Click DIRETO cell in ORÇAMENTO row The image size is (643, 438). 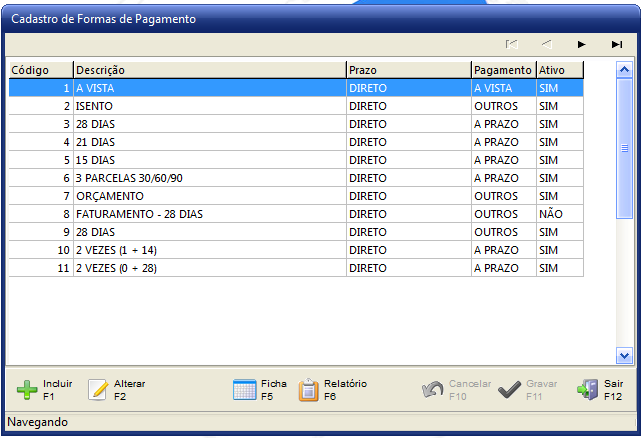click(x=409, y=196)
